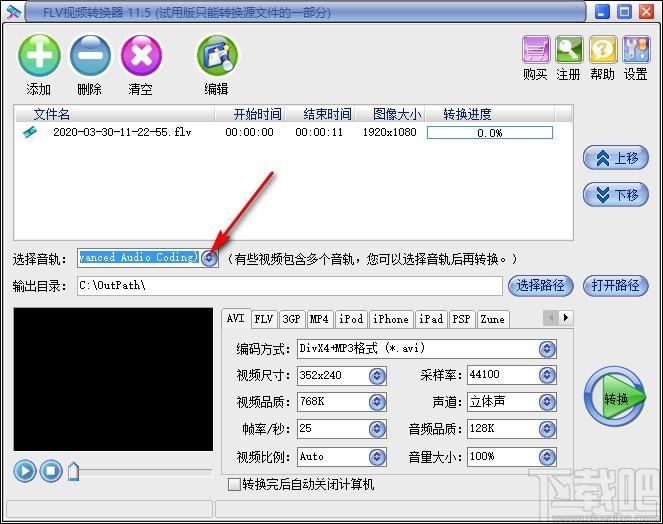Click the end time 00:00:11 cell
The height and width of the screenshot is (524, 663).
319,132
